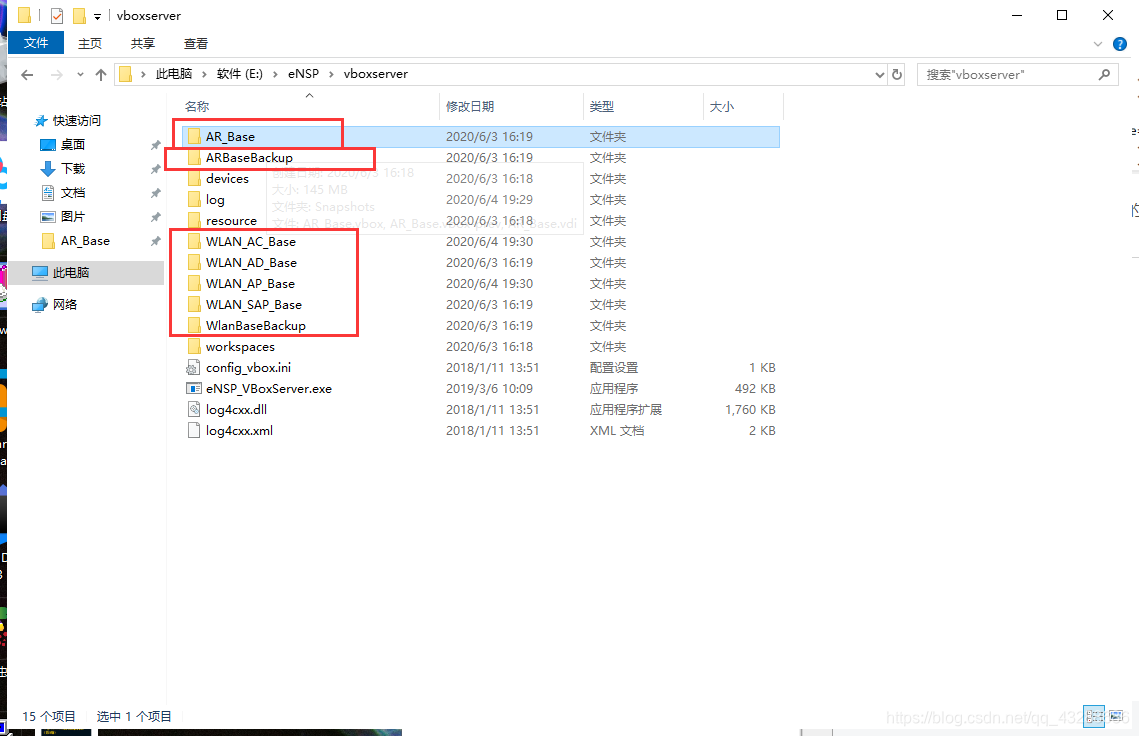Select the WLAN_AC_Base folder icon
Screen dimensions: 1139x736
point(194,242)
